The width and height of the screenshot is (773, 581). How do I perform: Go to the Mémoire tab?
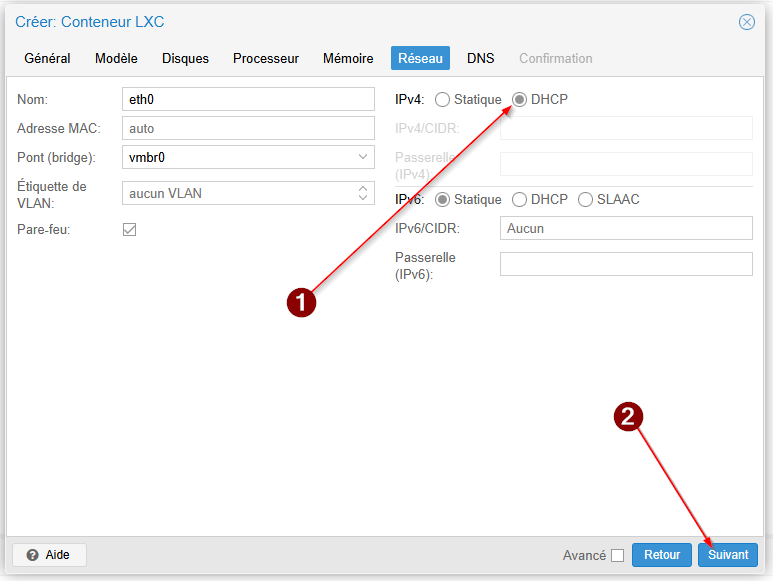coord(348,58)
